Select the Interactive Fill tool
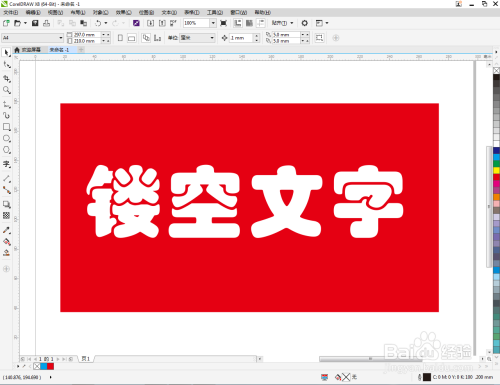 6,242
